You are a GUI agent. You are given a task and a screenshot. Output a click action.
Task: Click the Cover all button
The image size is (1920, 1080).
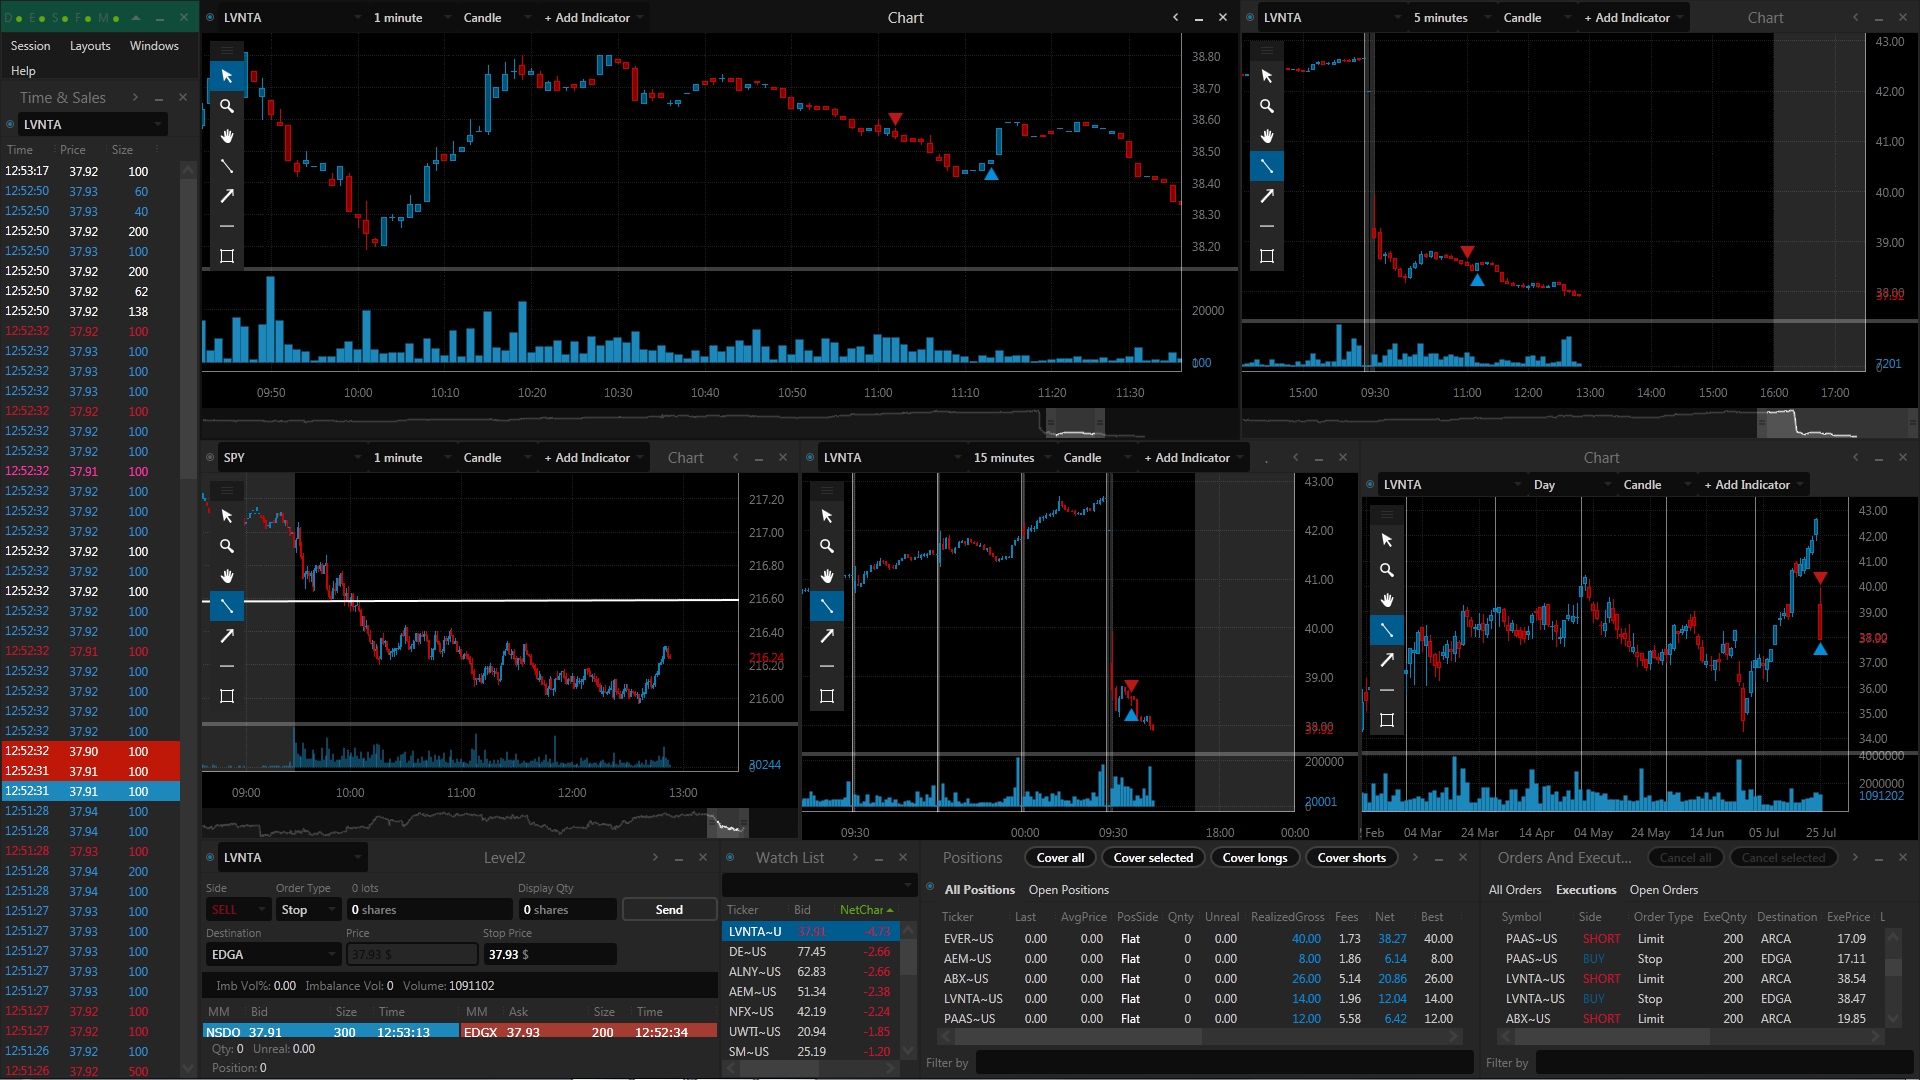(1060, 858)
